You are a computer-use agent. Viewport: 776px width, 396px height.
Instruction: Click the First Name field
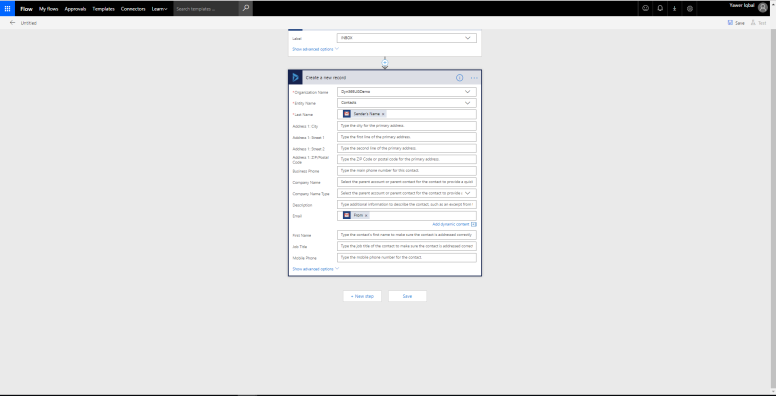[407, 235]
